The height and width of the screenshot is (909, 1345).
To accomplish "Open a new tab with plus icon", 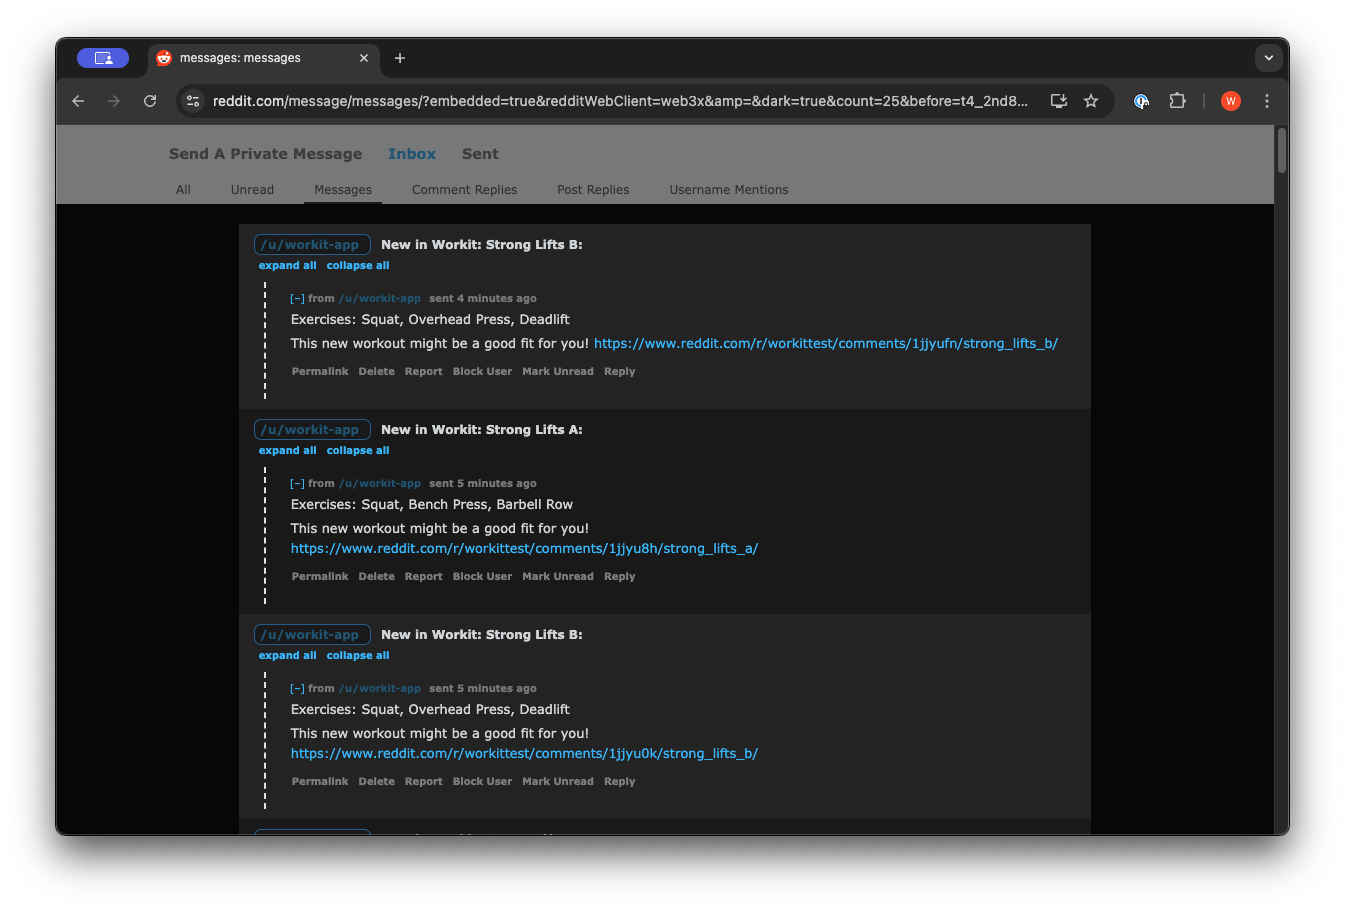I will [x=400, y=58].
